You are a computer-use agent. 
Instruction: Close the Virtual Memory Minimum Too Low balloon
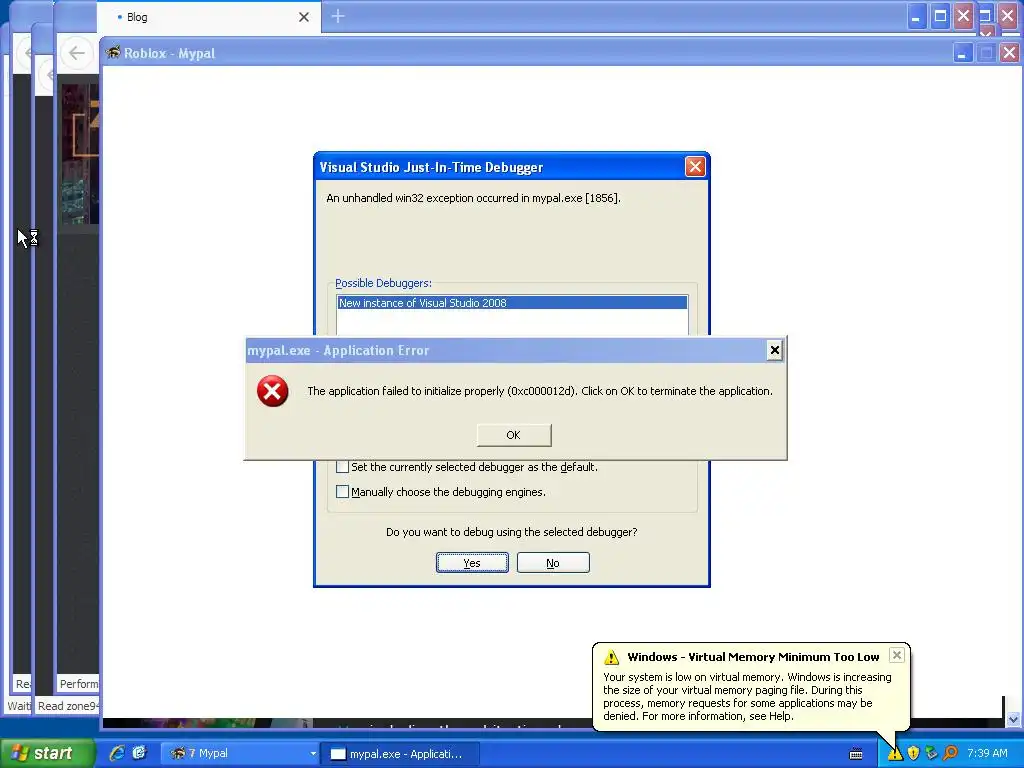pos(897,655)
